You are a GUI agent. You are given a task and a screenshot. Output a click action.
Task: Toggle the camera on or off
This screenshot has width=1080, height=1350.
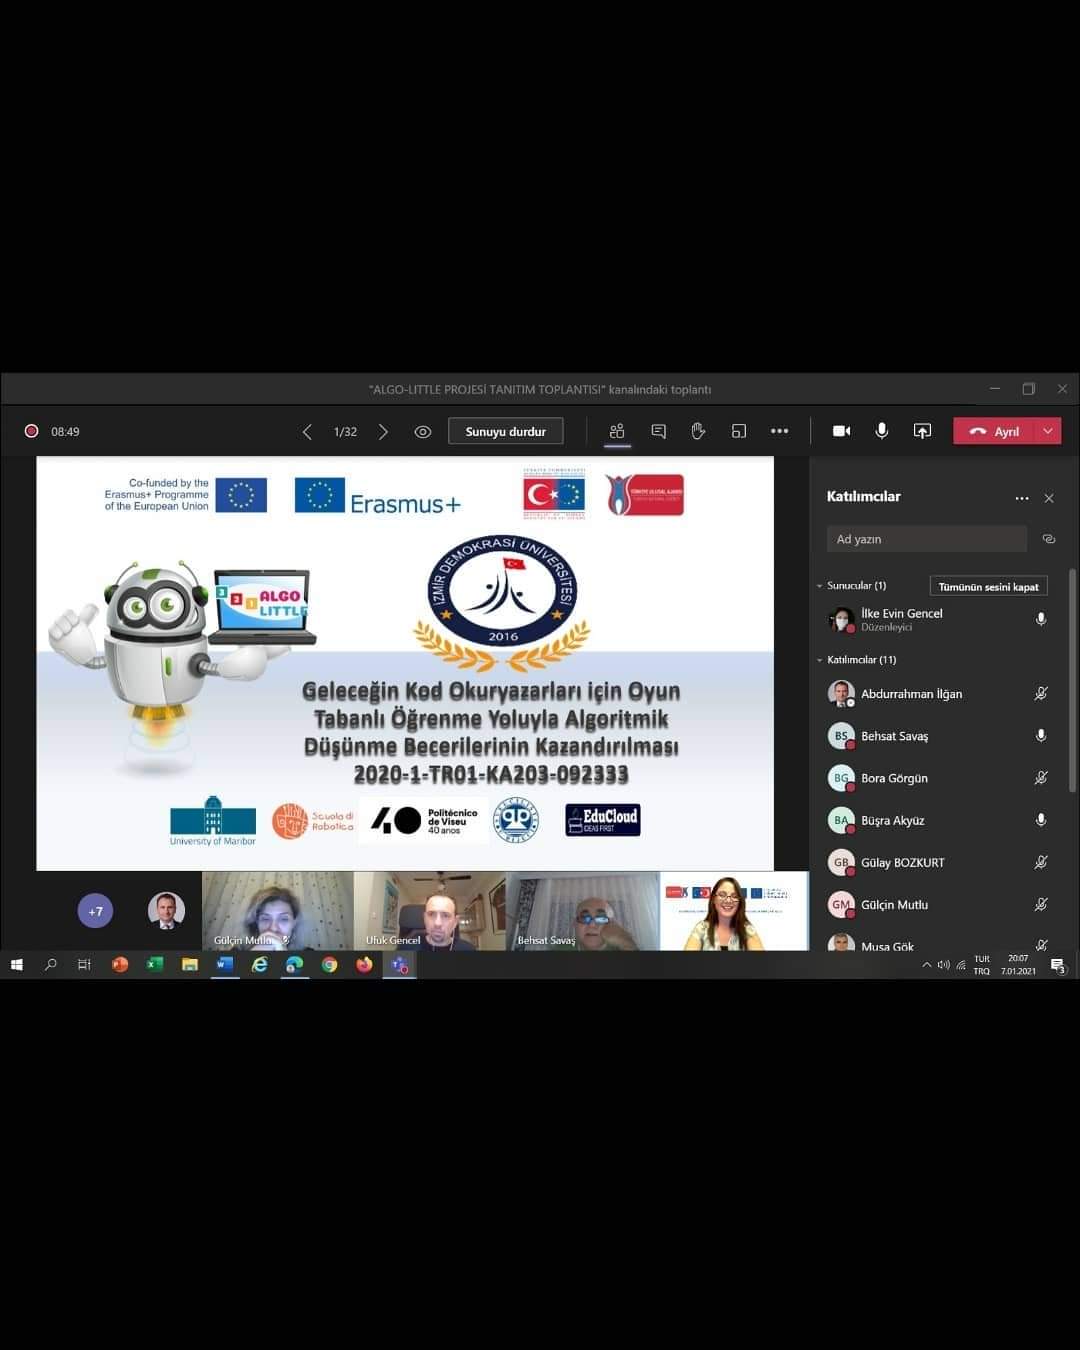842,431
